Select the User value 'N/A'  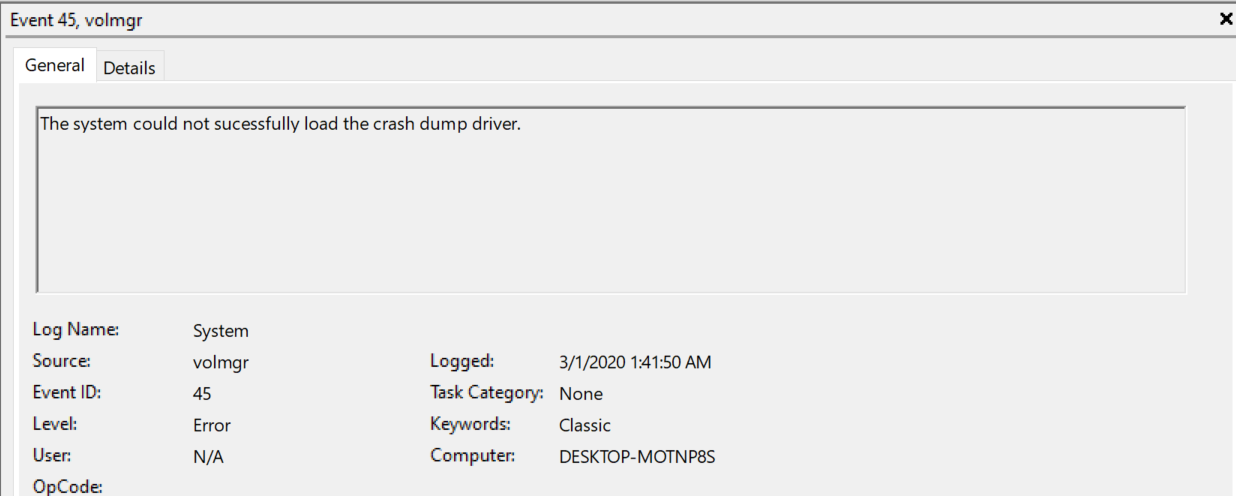207,457
